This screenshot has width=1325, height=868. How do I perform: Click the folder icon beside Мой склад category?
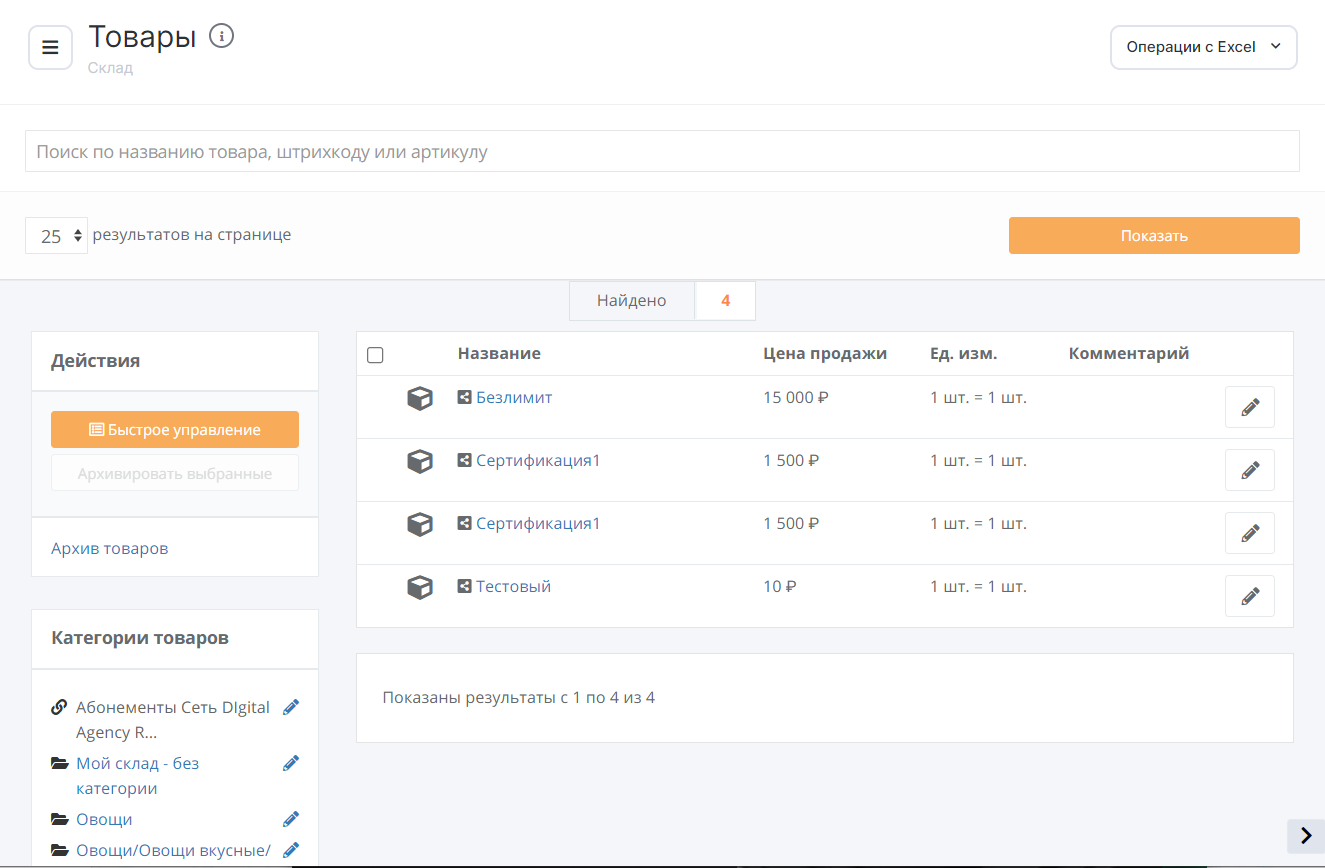[x=59, y=762]
